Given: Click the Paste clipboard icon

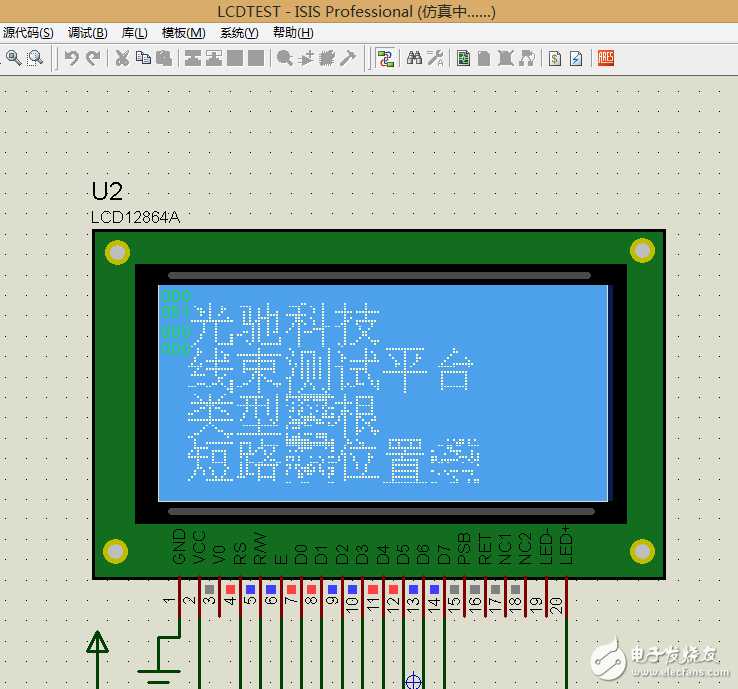Looking at the screenshot, I should [x=164, y=58].
